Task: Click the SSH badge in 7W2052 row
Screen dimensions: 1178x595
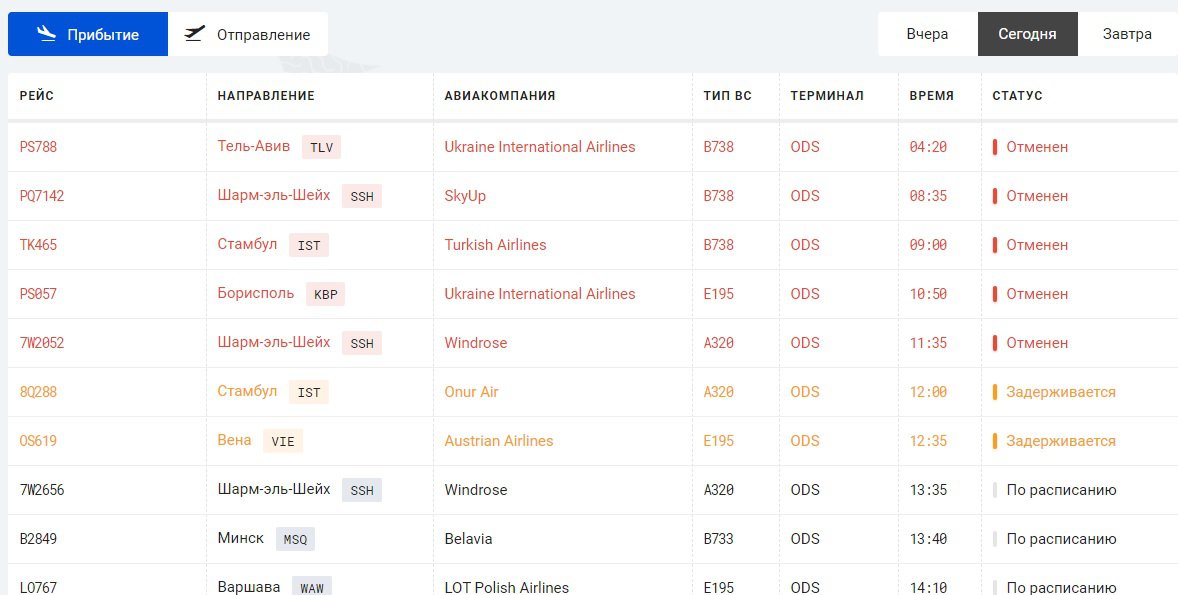Action: tap(362, 343)
